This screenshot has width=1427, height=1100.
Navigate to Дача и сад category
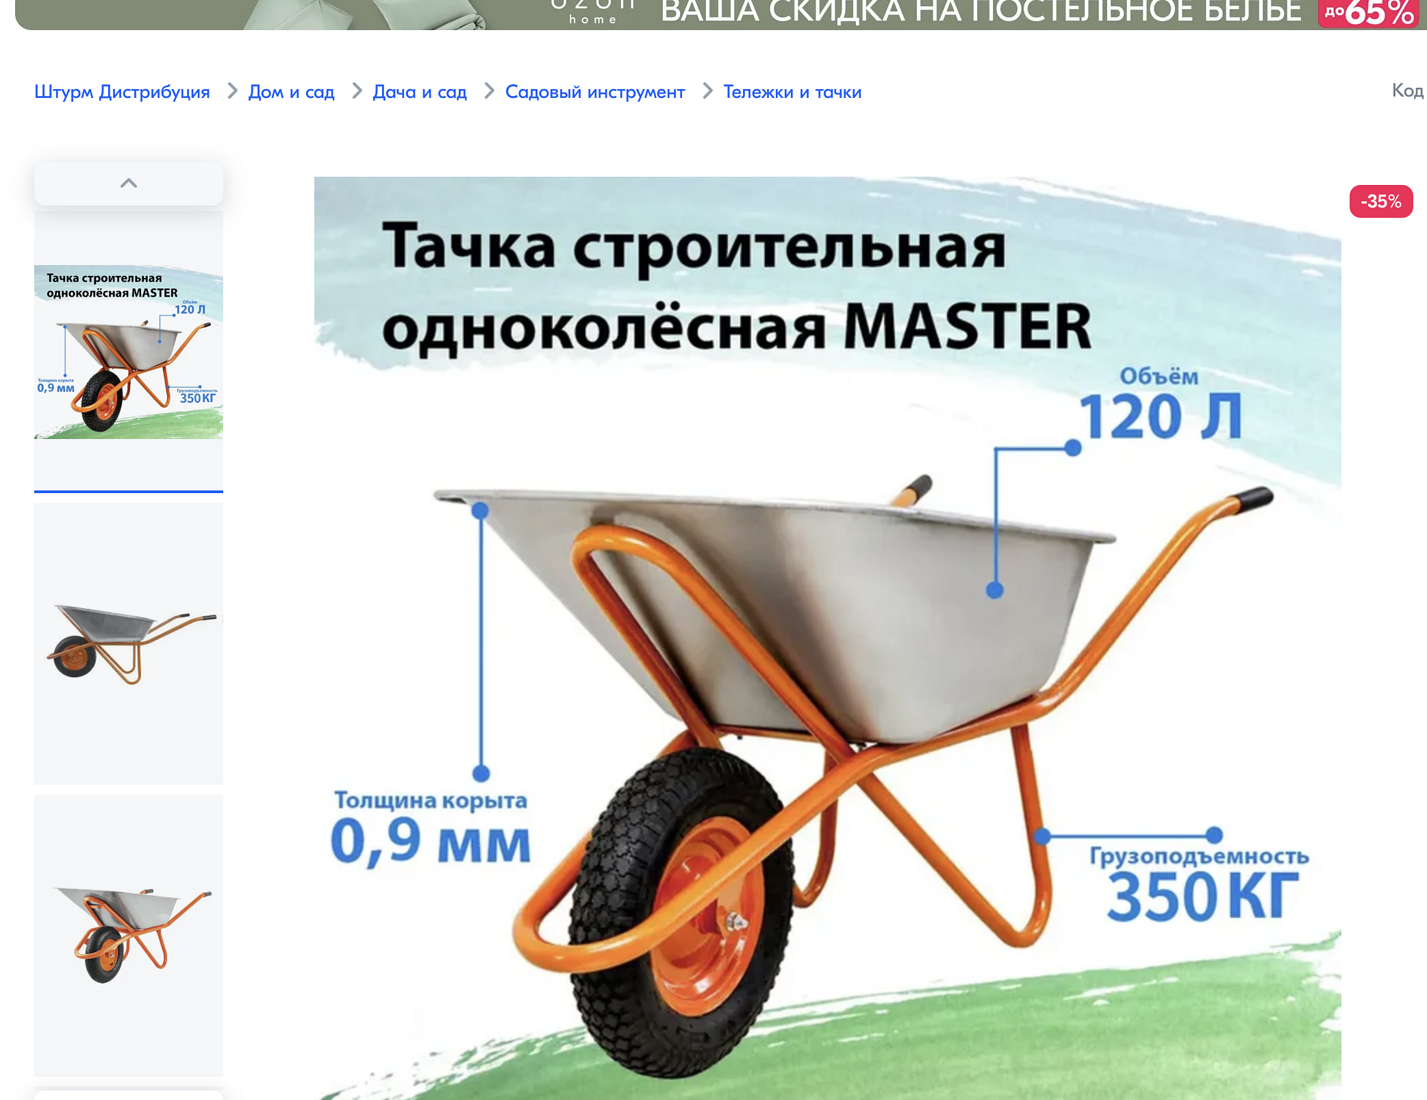click(x=419, y=92)
